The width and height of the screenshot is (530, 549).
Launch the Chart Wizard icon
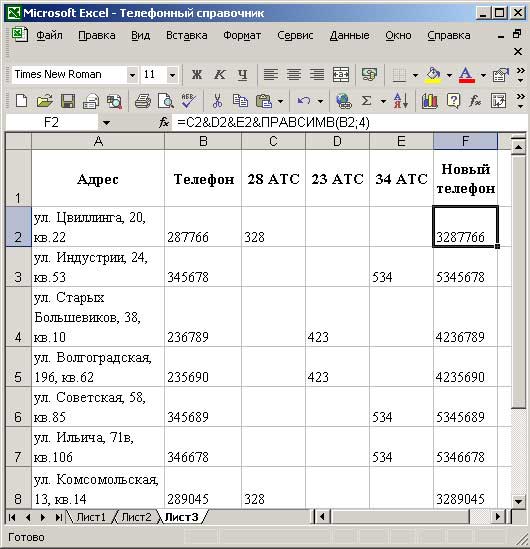click(430, 101)
